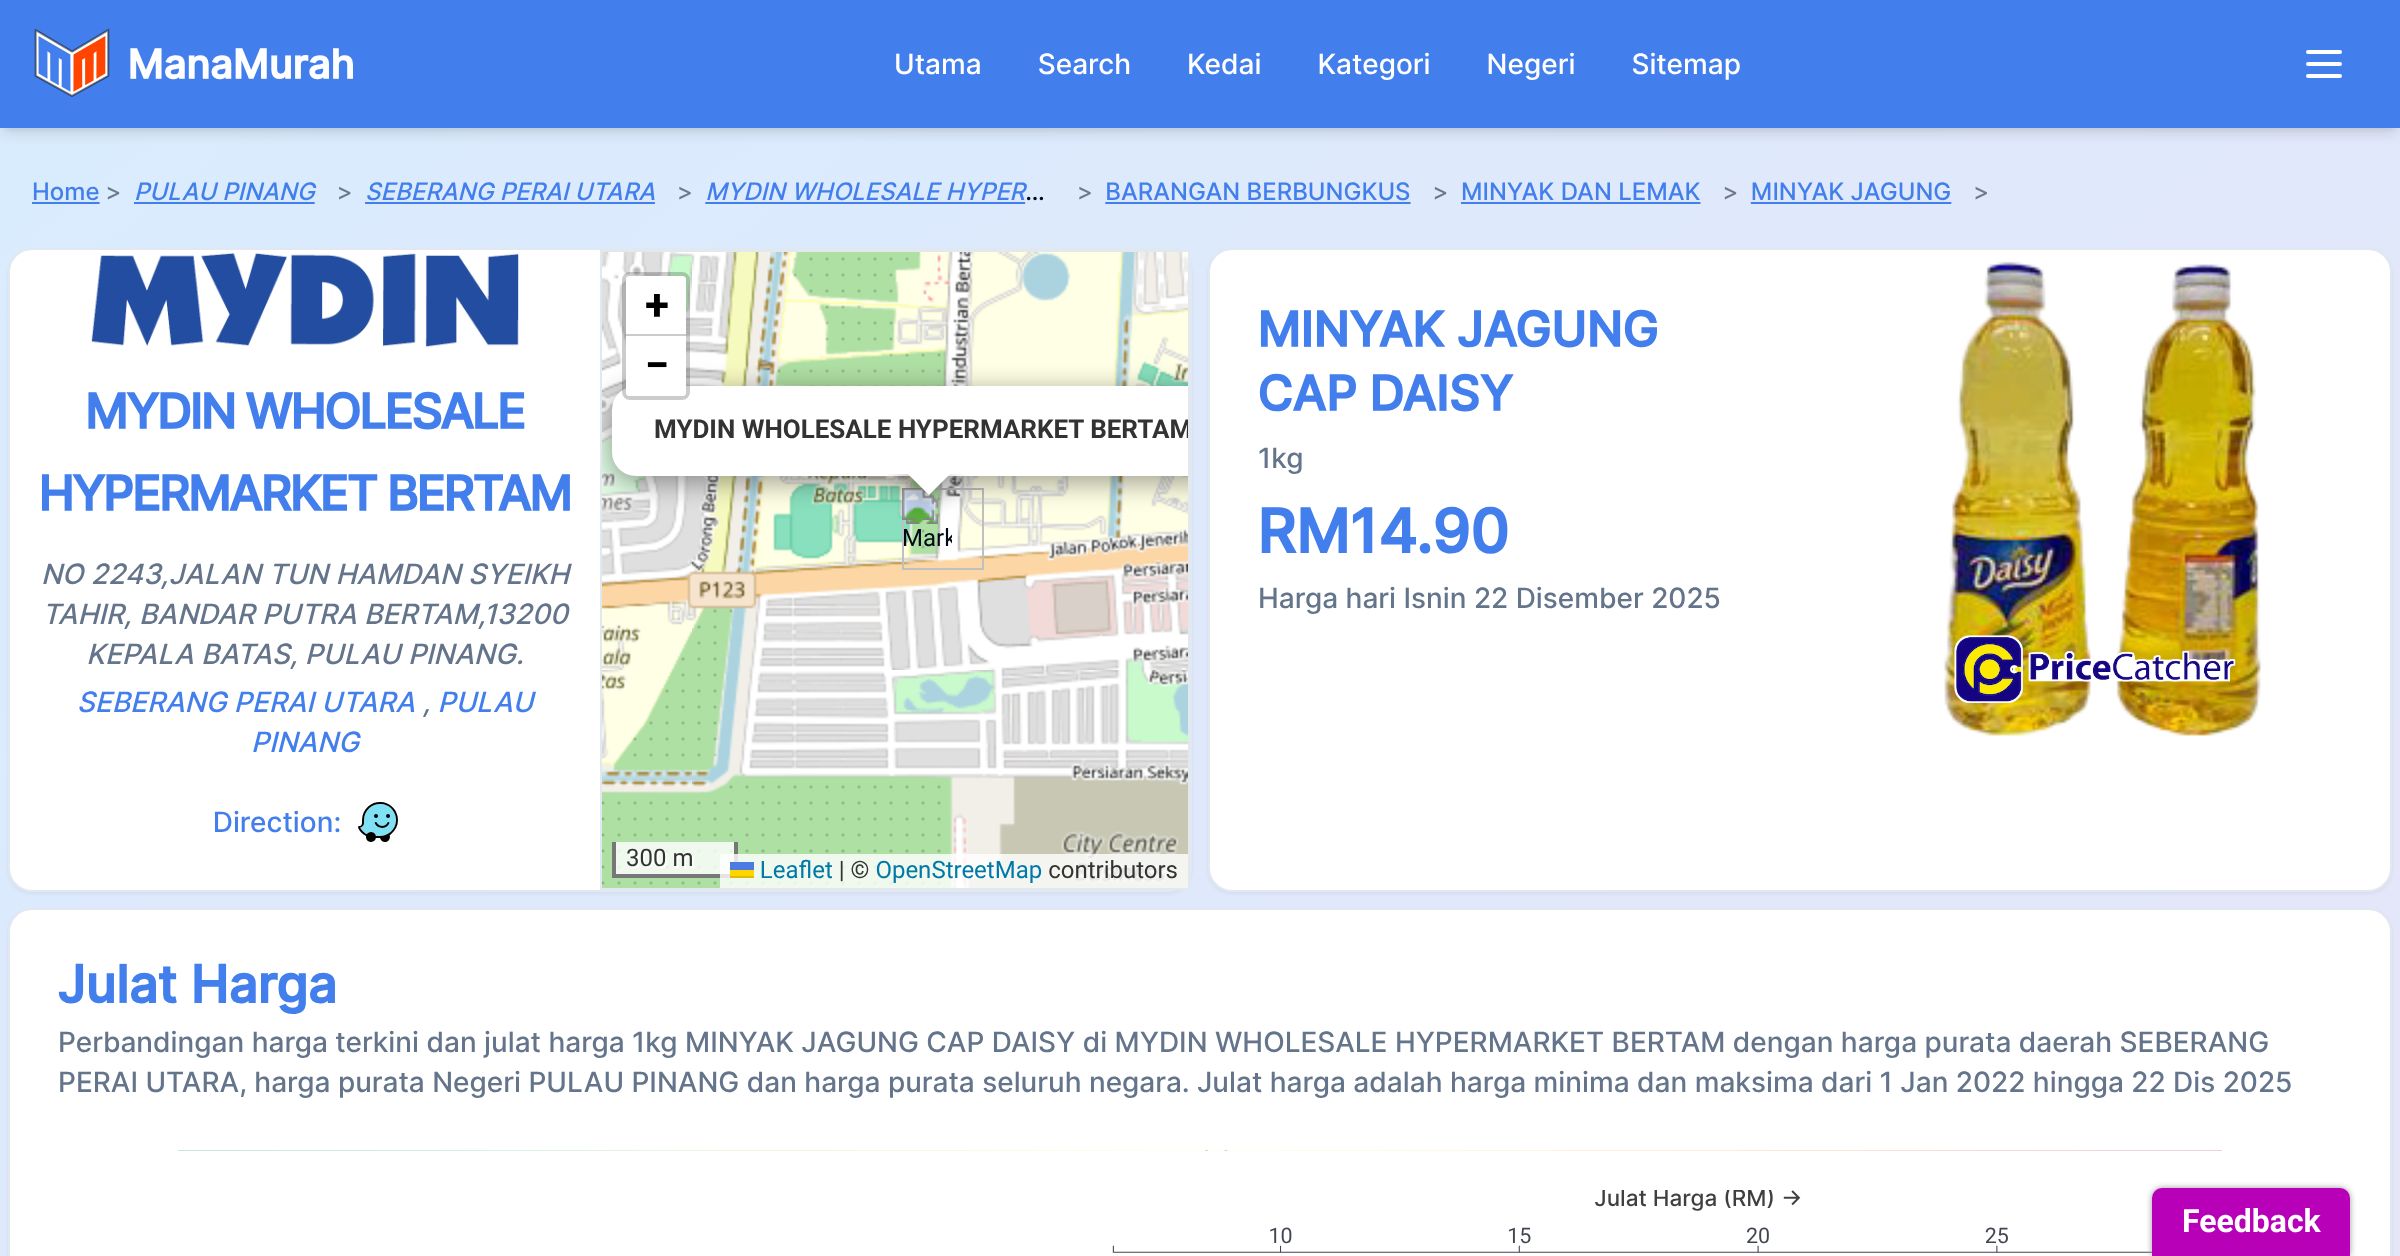This screenshot has width=2400, height=1256.
Task: Go to the Search page
Action: pos(1083,64)
